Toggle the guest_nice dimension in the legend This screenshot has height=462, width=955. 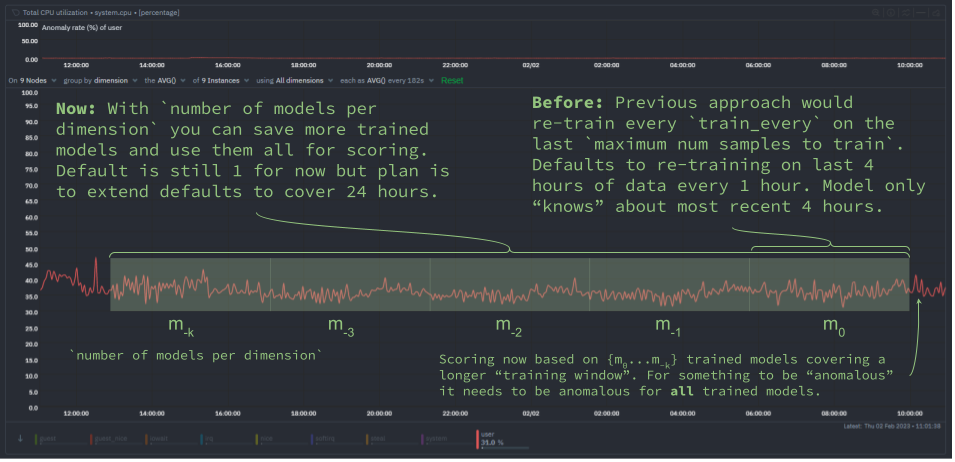[107, 437]
